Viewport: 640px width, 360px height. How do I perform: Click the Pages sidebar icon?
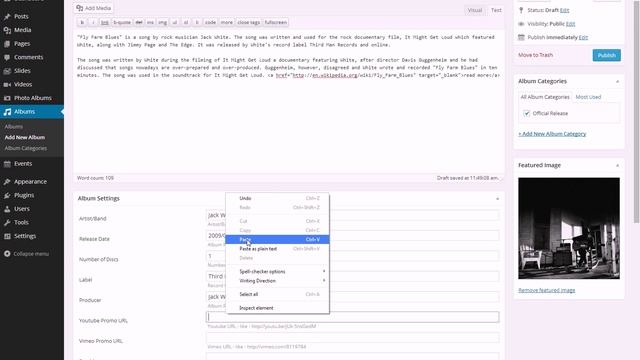[x=7, y=44]
